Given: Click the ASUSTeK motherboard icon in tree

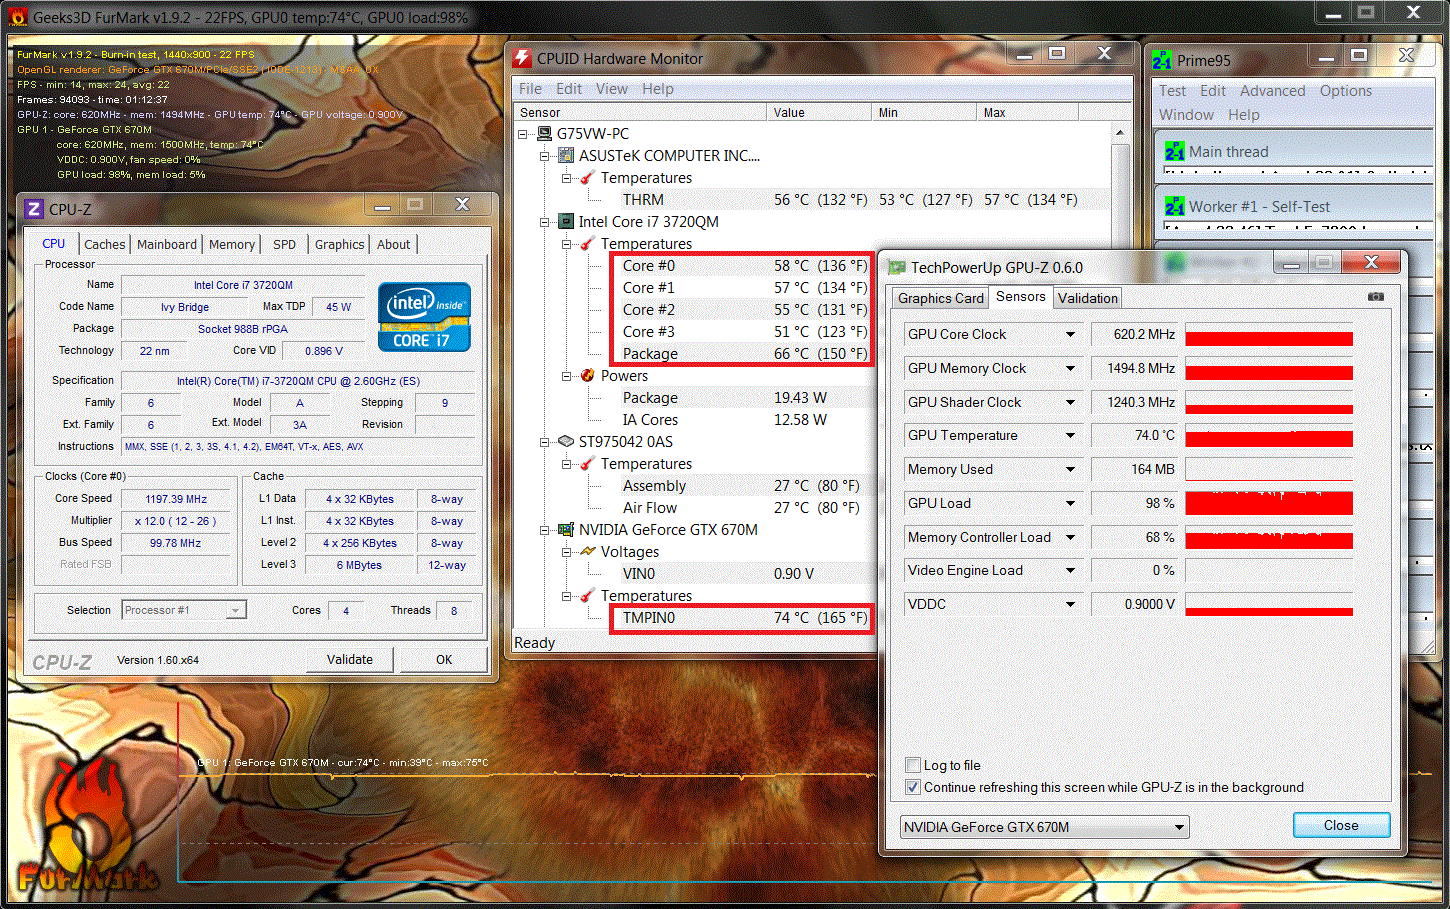Looking at the screenshot, I should (566, 155).
